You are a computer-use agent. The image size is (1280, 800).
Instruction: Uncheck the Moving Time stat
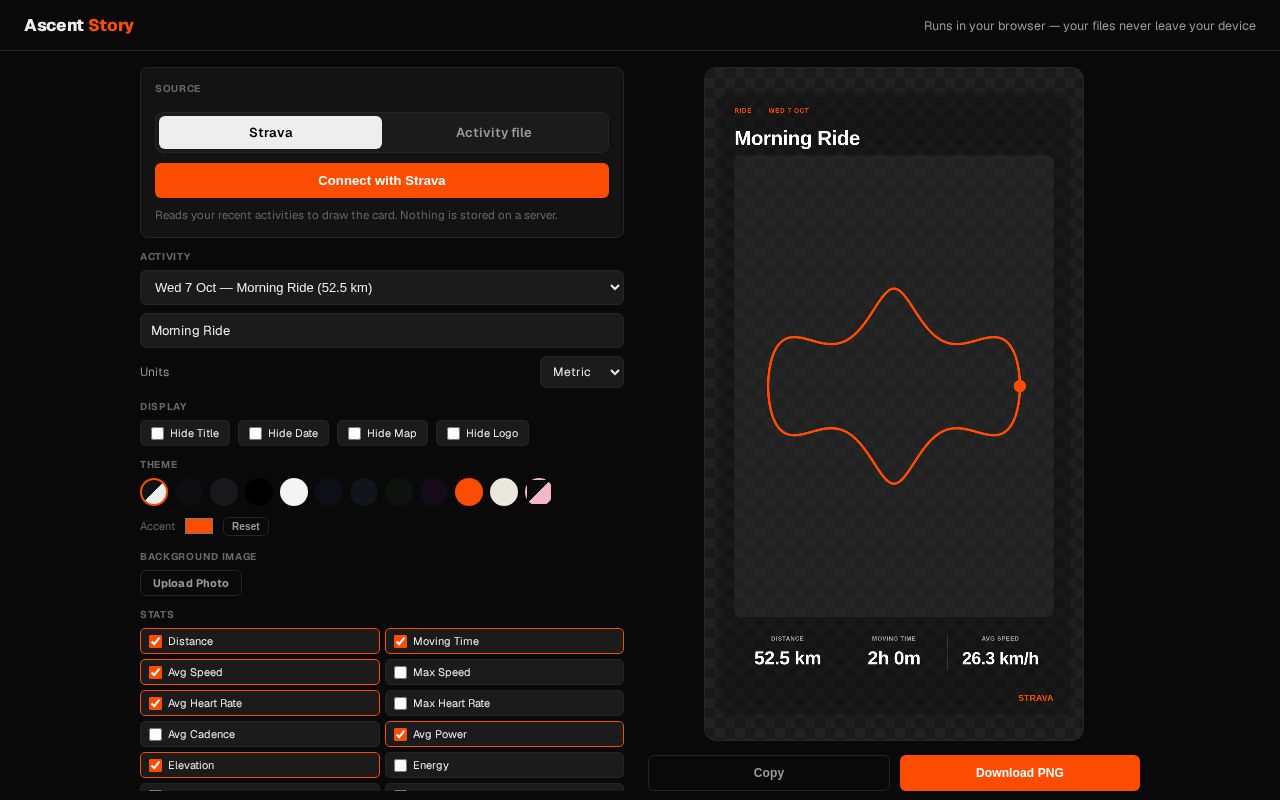[400, 641]
